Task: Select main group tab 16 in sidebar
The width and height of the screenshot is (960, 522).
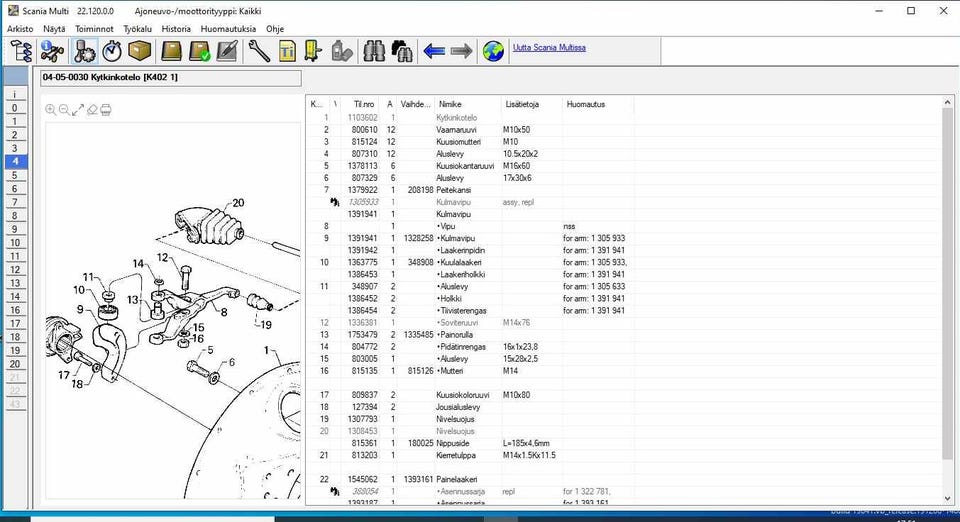Action: click(x=15, y=310)
